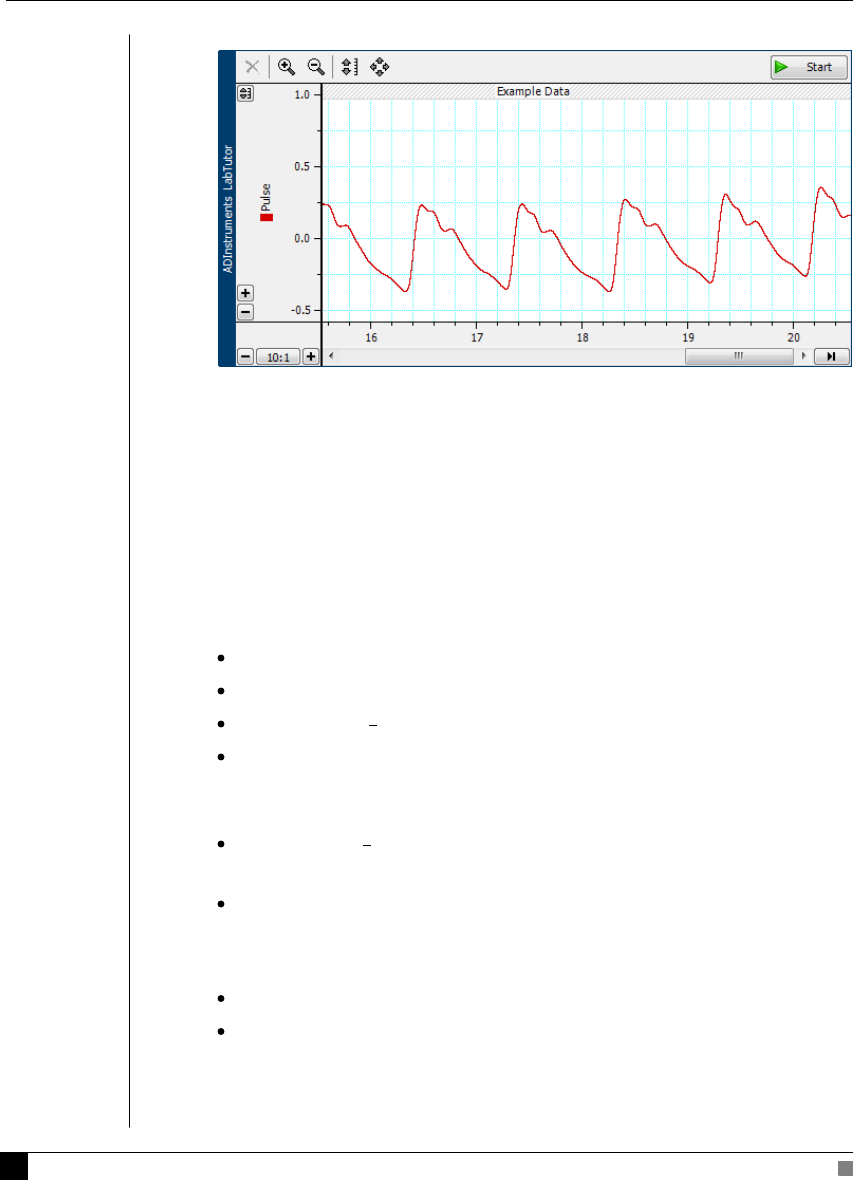
Task: Click the 1.0 Y-axis value
Action: tap(302, 95)
